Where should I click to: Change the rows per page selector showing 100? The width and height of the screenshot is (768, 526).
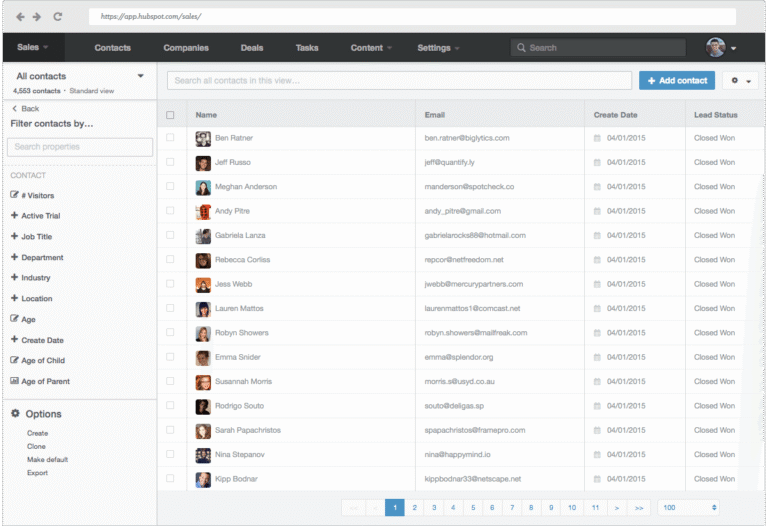pos(689,507)
